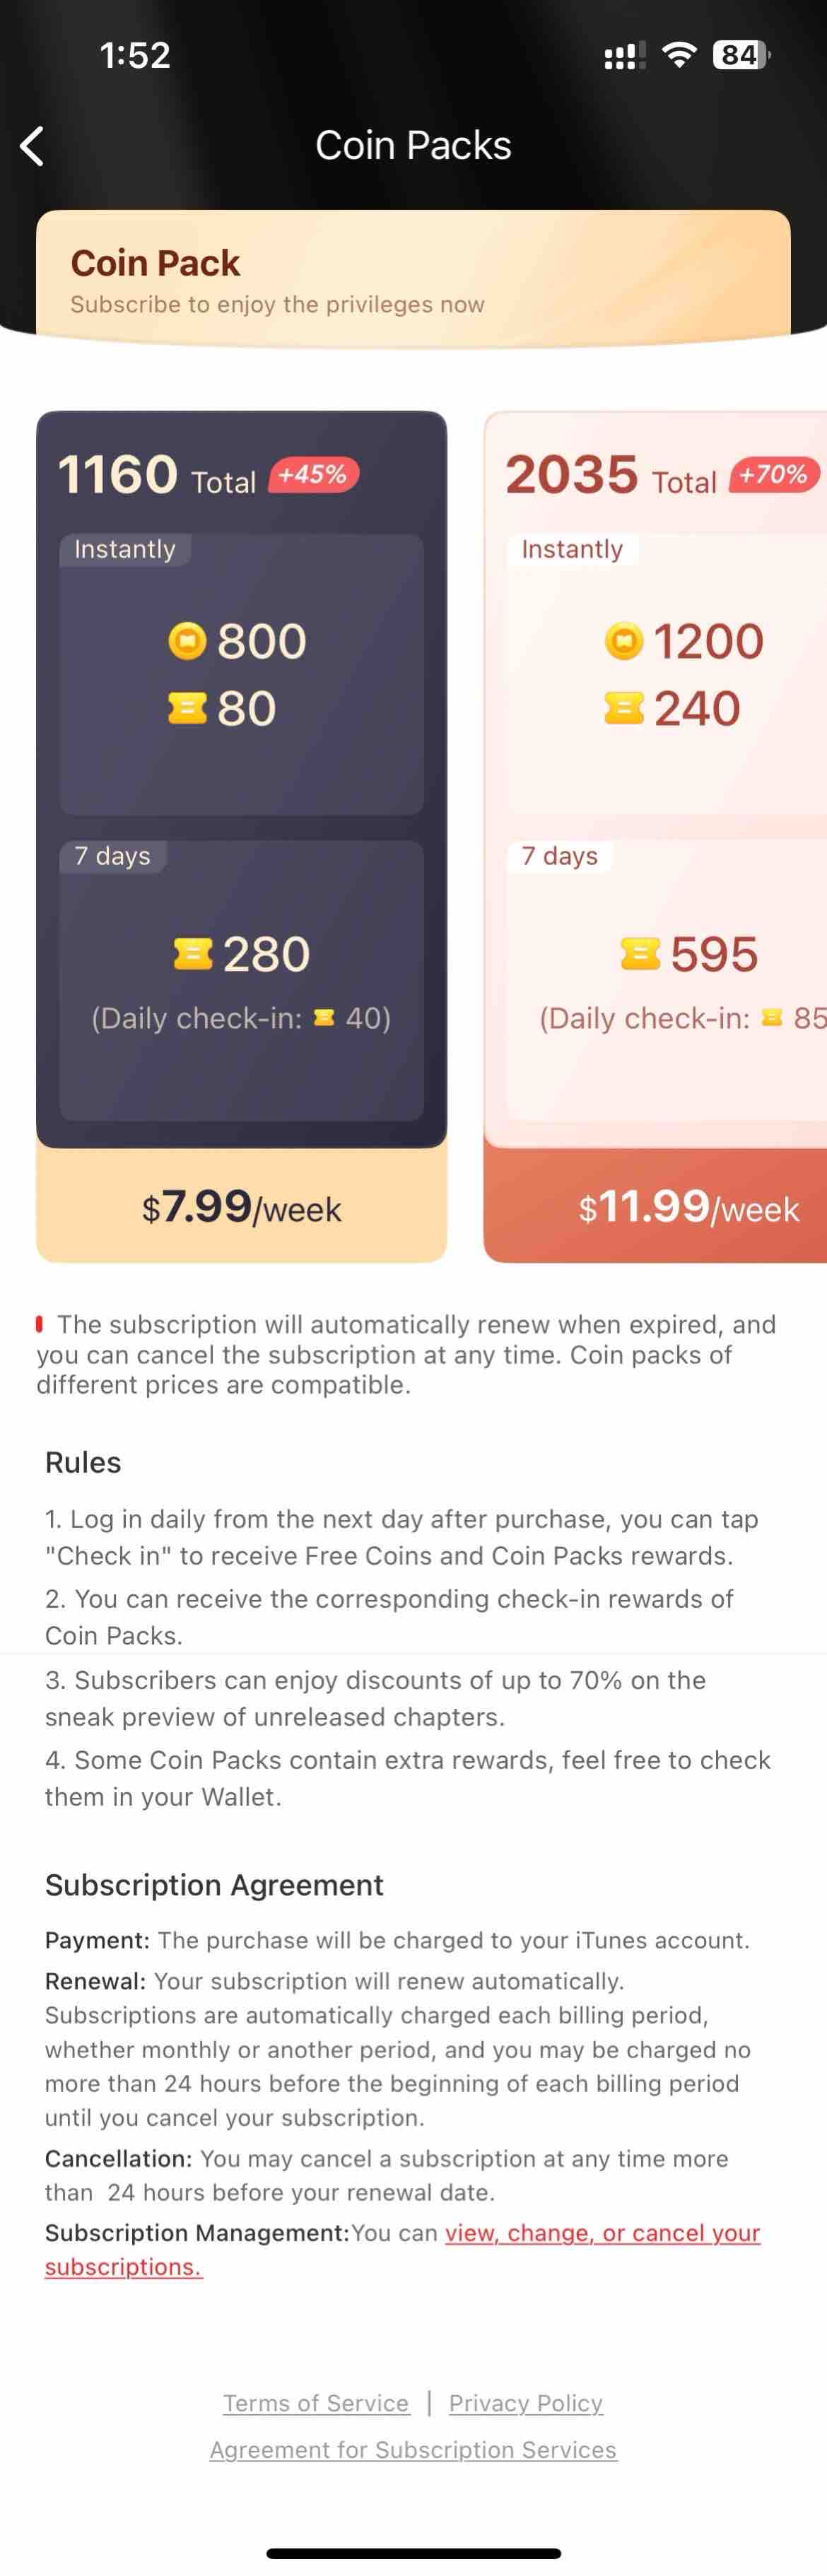This screenshot has width=827, height=2576.
Task: Tap the small ticket icon before 40
Action: tap(324, 1017)
